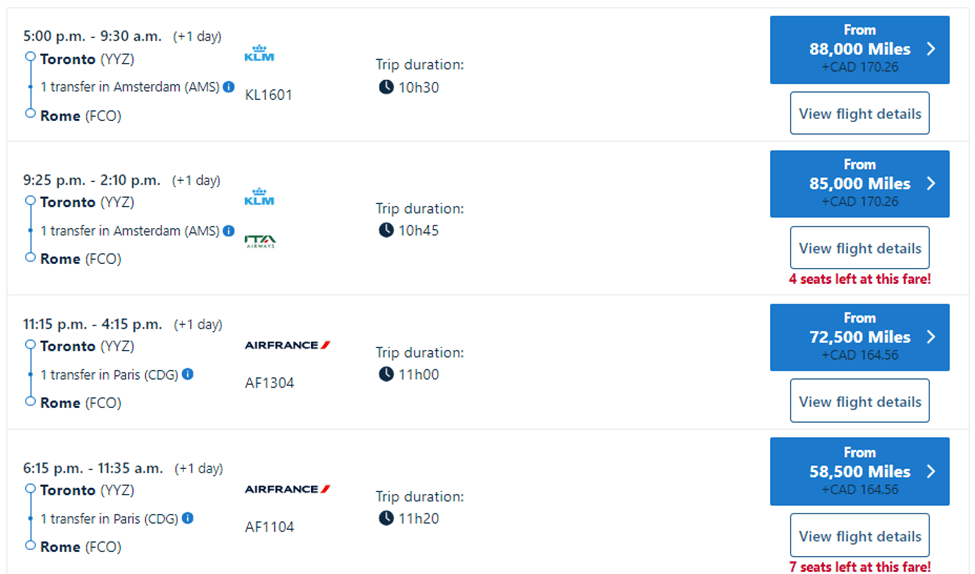
Task: Click info icon beside Amsterdam transfer on 5:00 p.m. flight
Action: click(x=228, y=87)
